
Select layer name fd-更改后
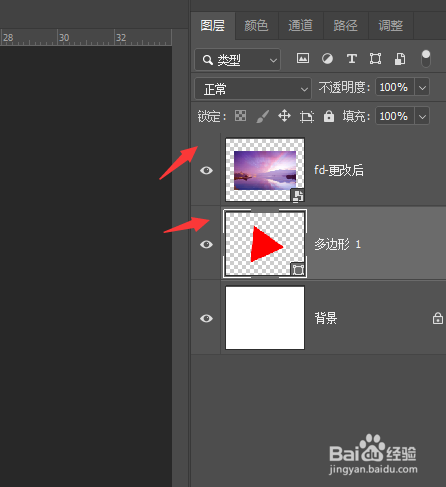tap(339, 170)
